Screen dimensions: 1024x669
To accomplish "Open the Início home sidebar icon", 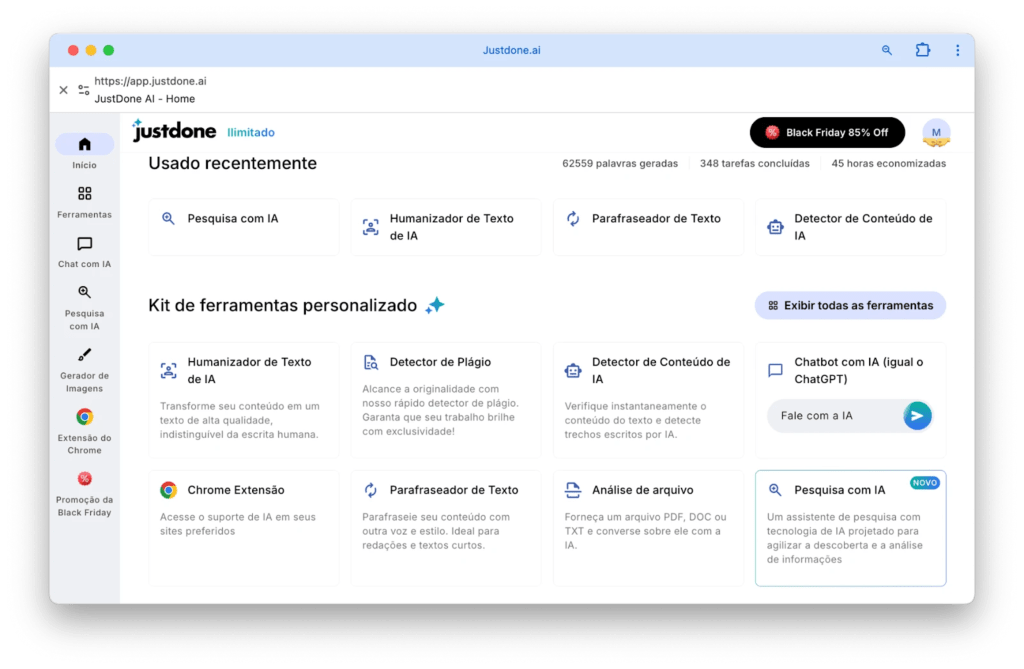I will (84, 144).
